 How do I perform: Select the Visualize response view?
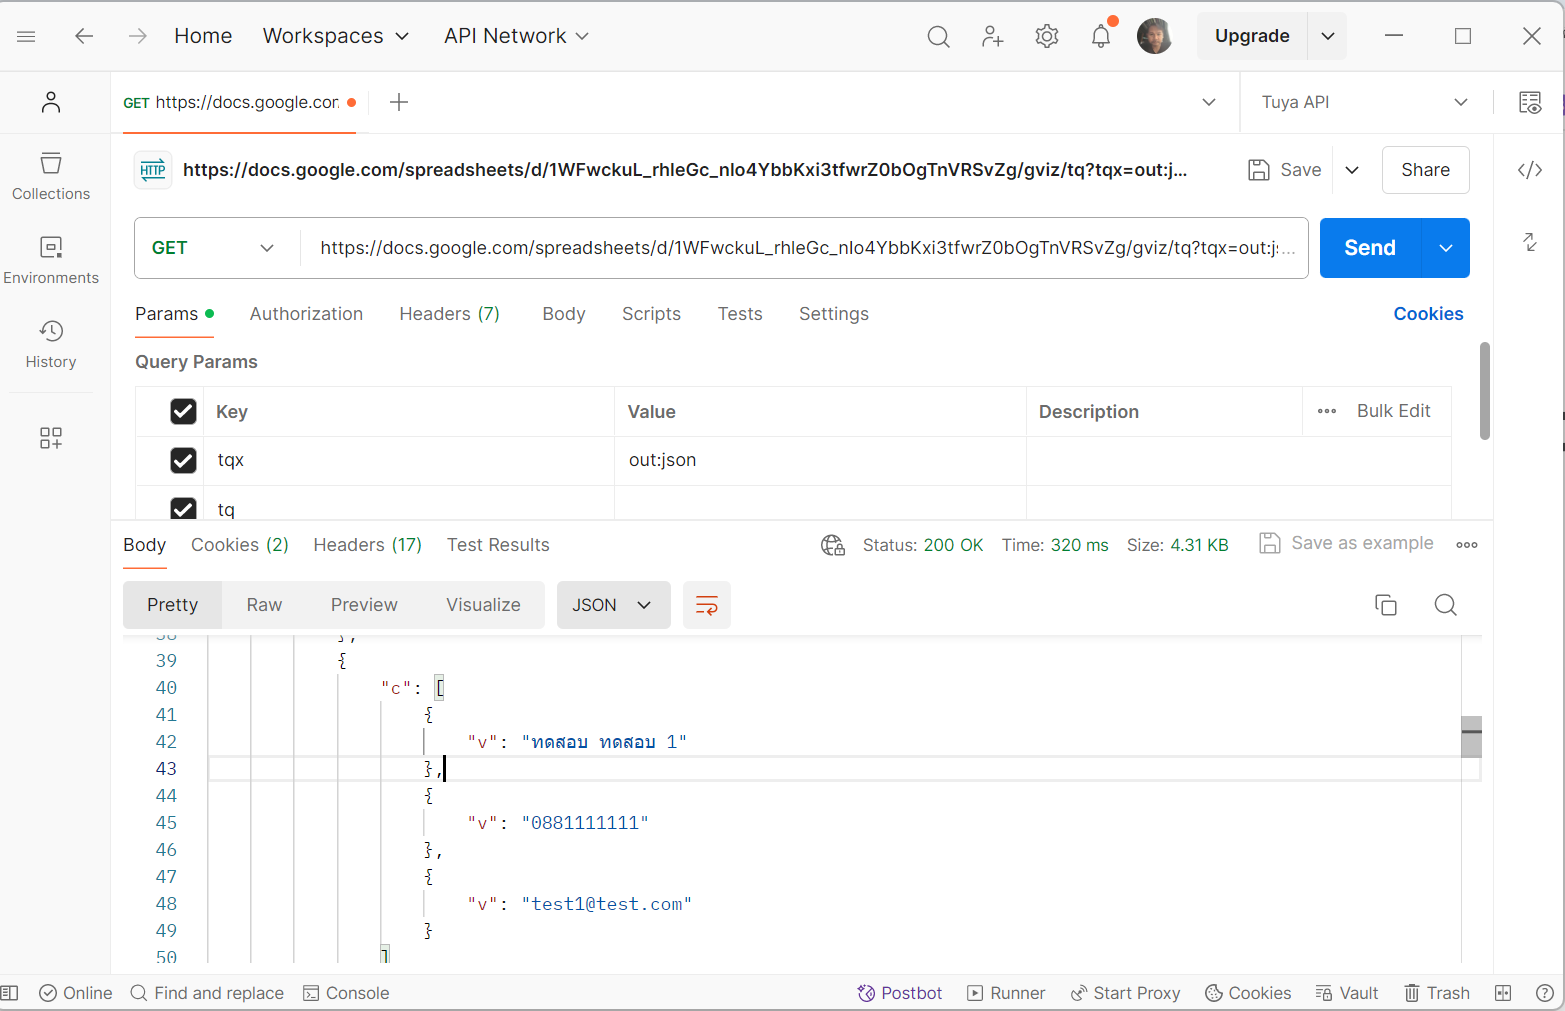tap(483, 605)
